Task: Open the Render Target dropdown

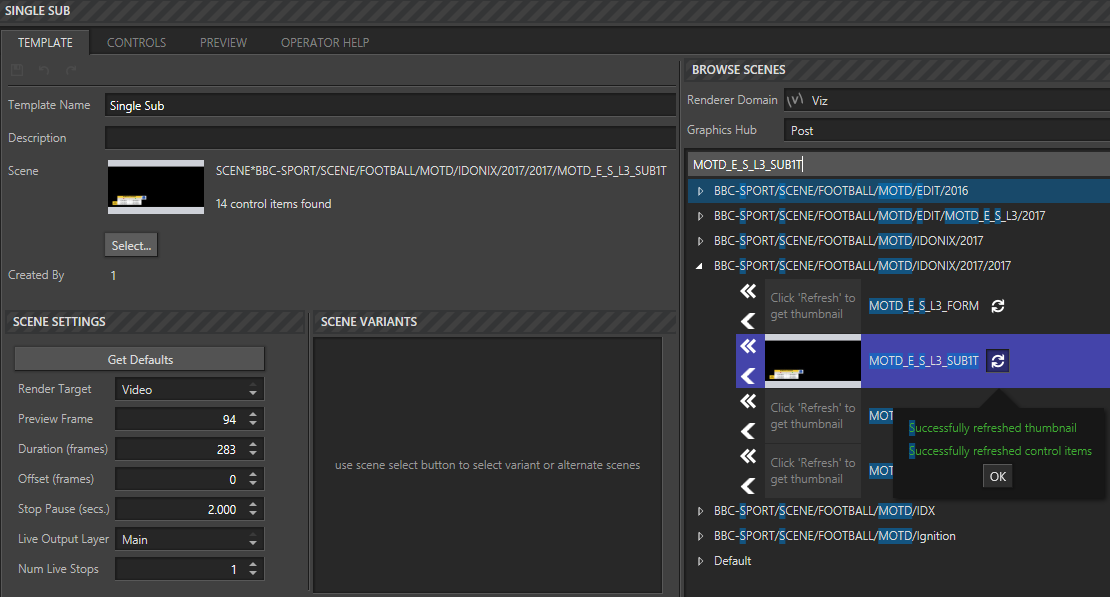Action: [189, 390]
